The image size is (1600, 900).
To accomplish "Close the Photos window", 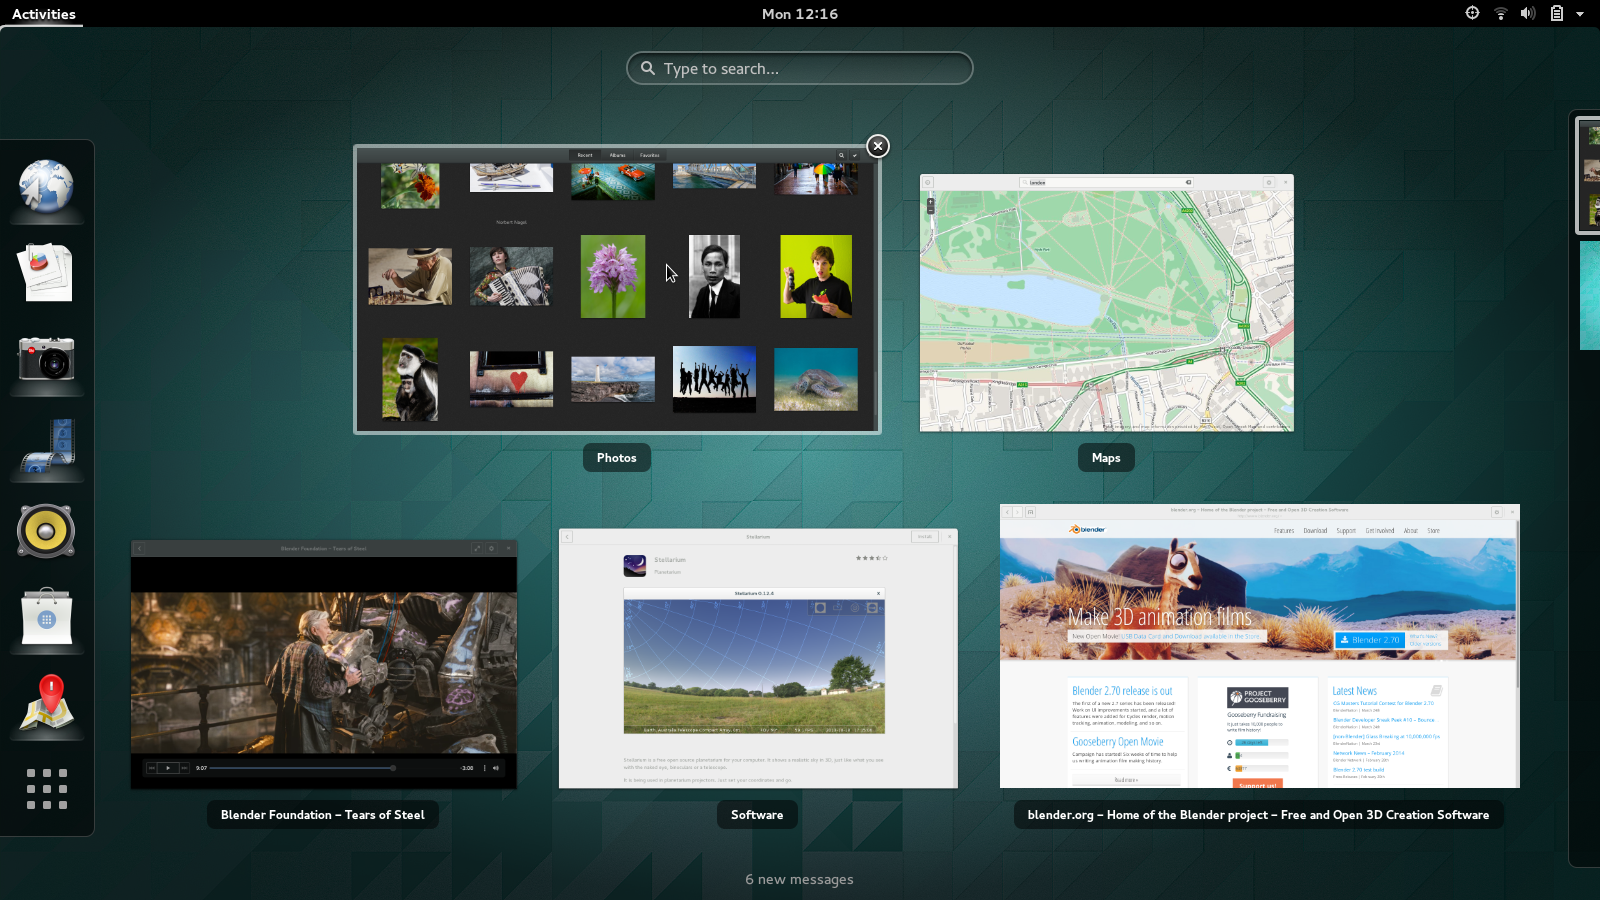I will tap(877, 146).
